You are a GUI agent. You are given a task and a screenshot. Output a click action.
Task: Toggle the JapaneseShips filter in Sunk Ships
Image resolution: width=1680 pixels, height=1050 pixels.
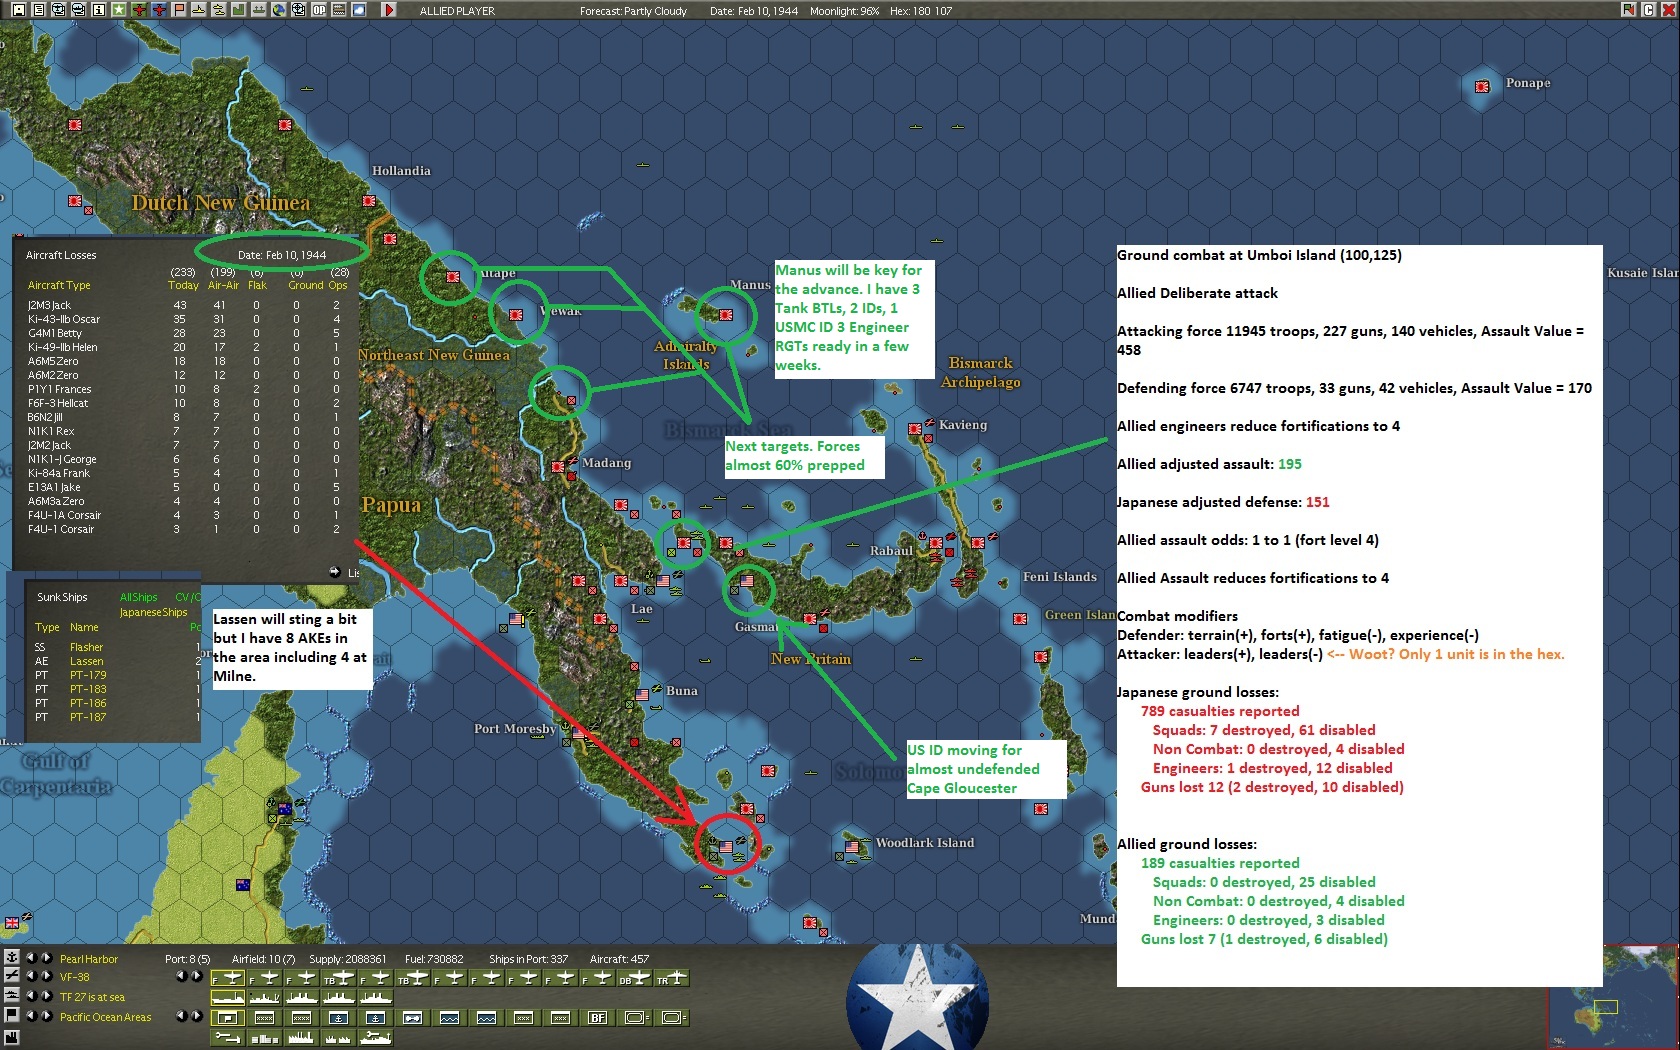[153, 612]
